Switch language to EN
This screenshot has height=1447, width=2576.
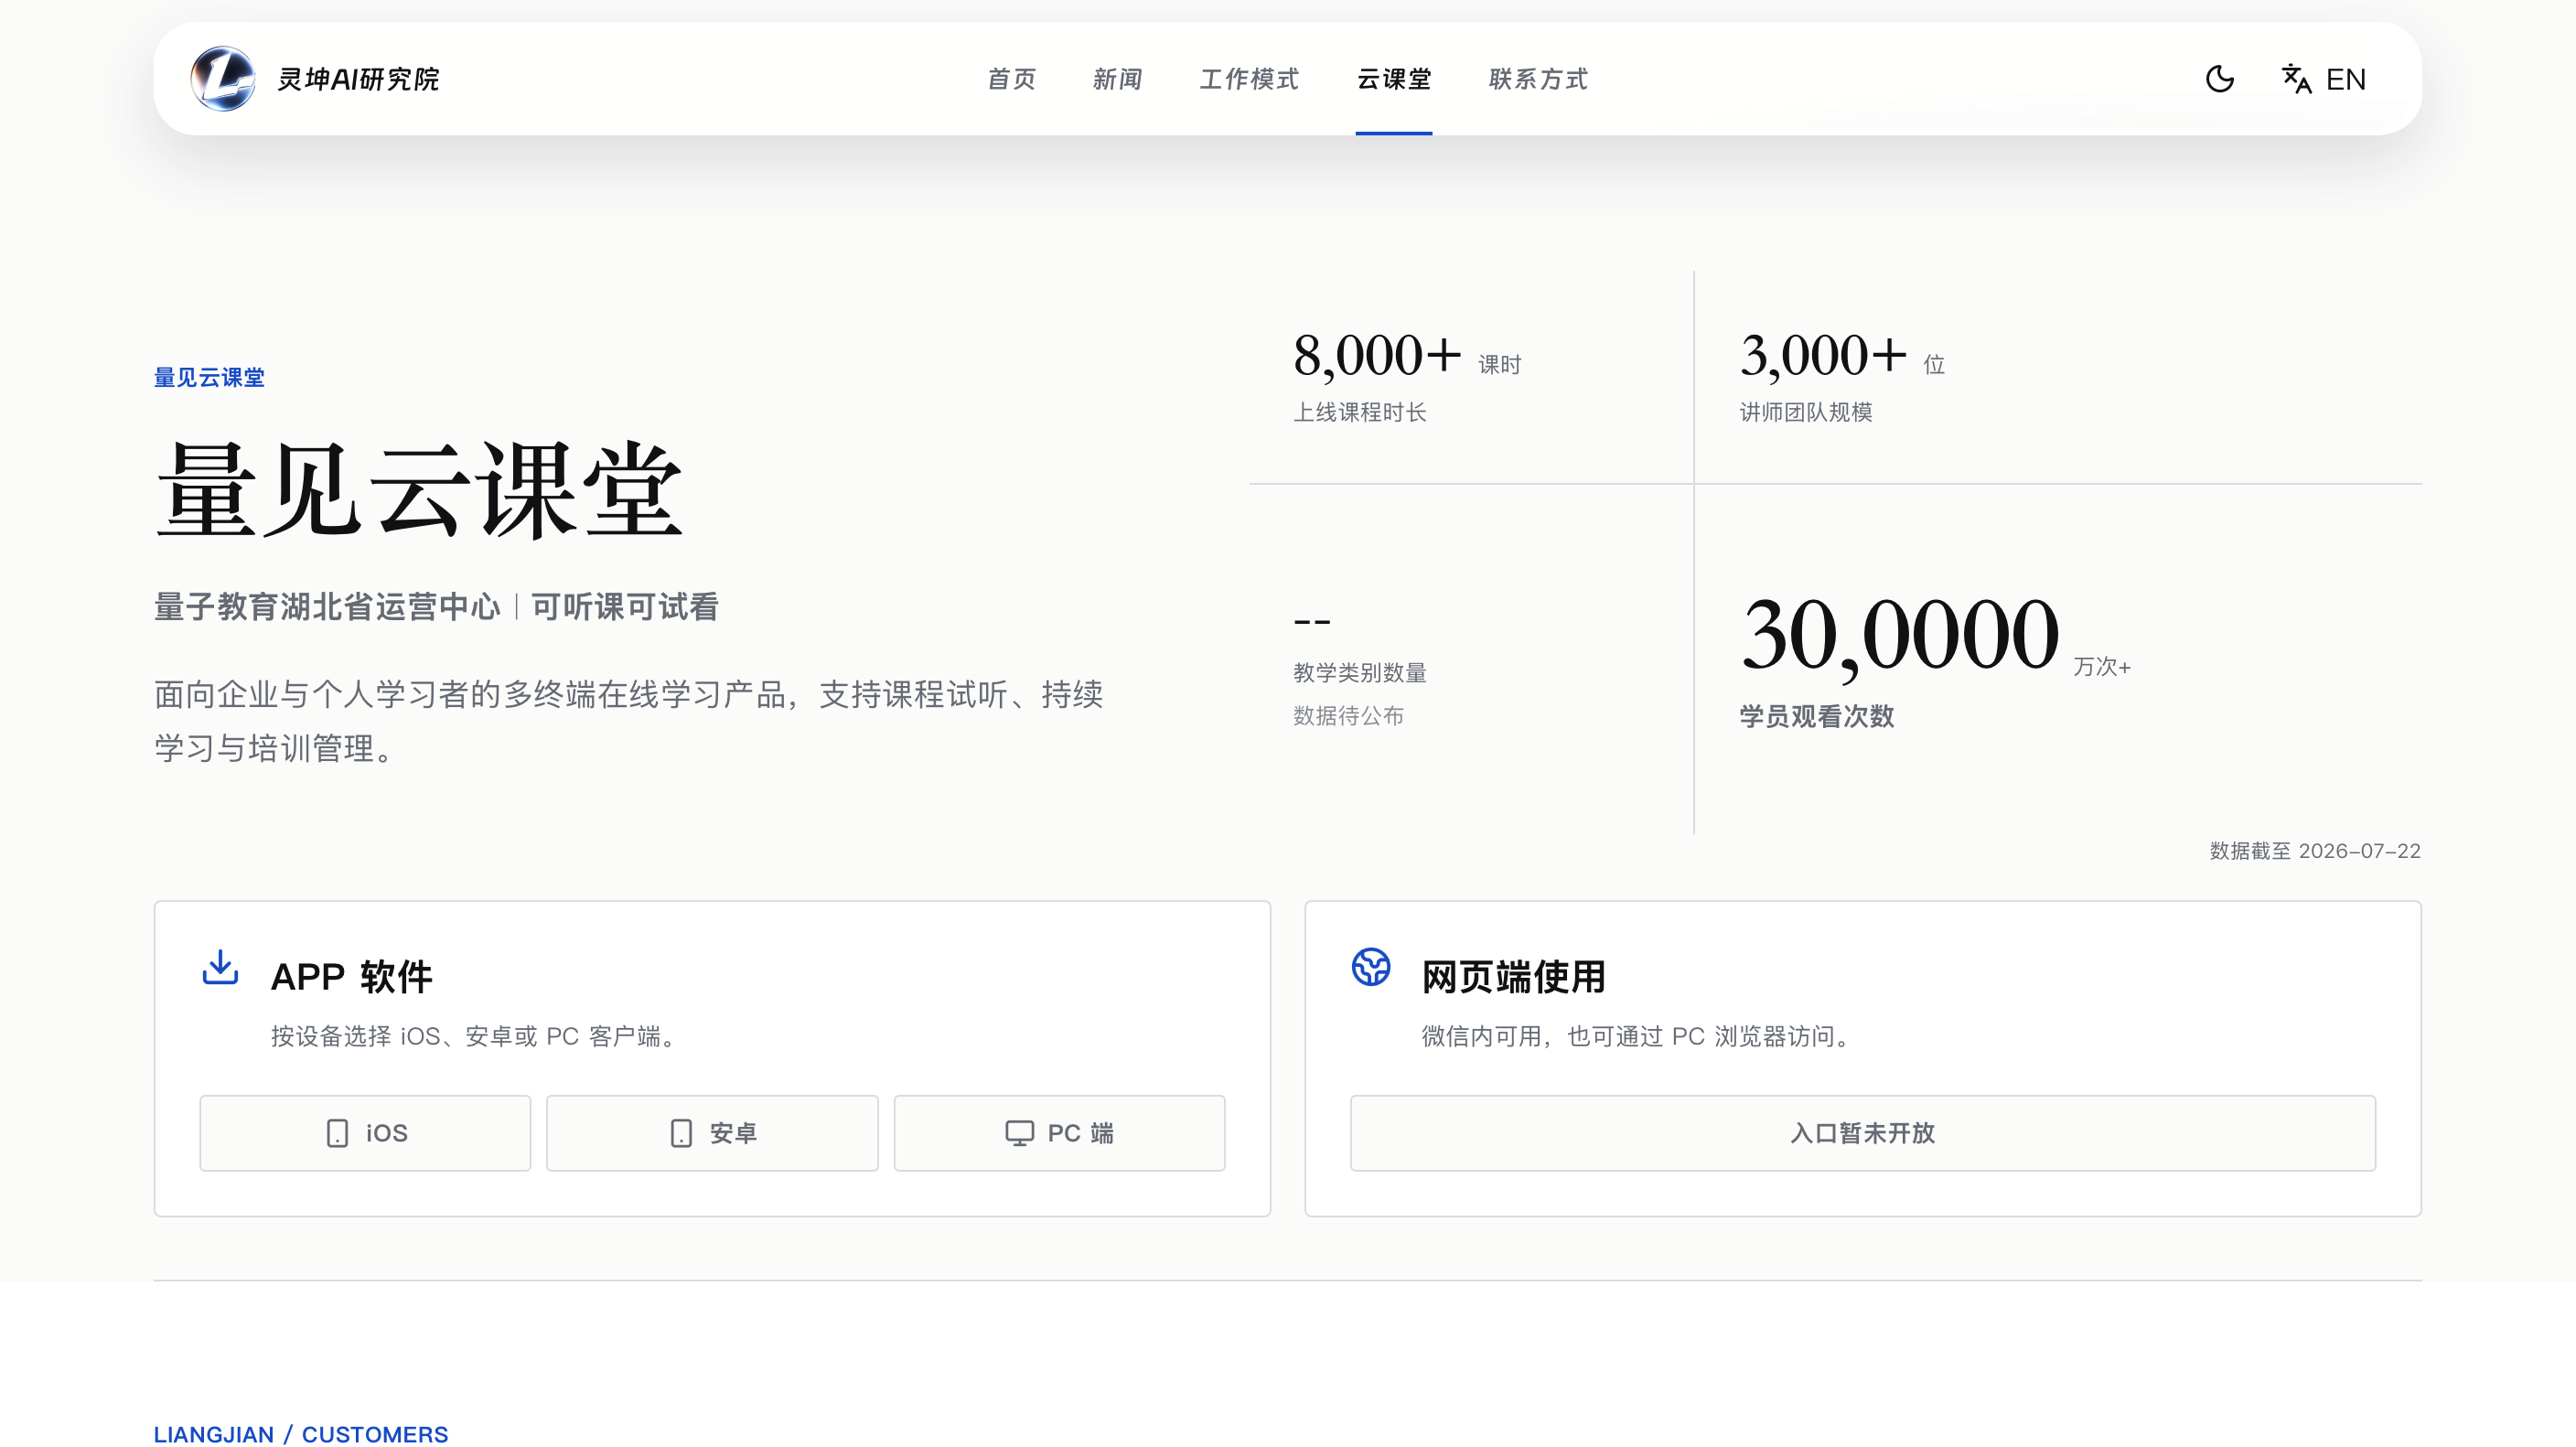(2345, 79)
